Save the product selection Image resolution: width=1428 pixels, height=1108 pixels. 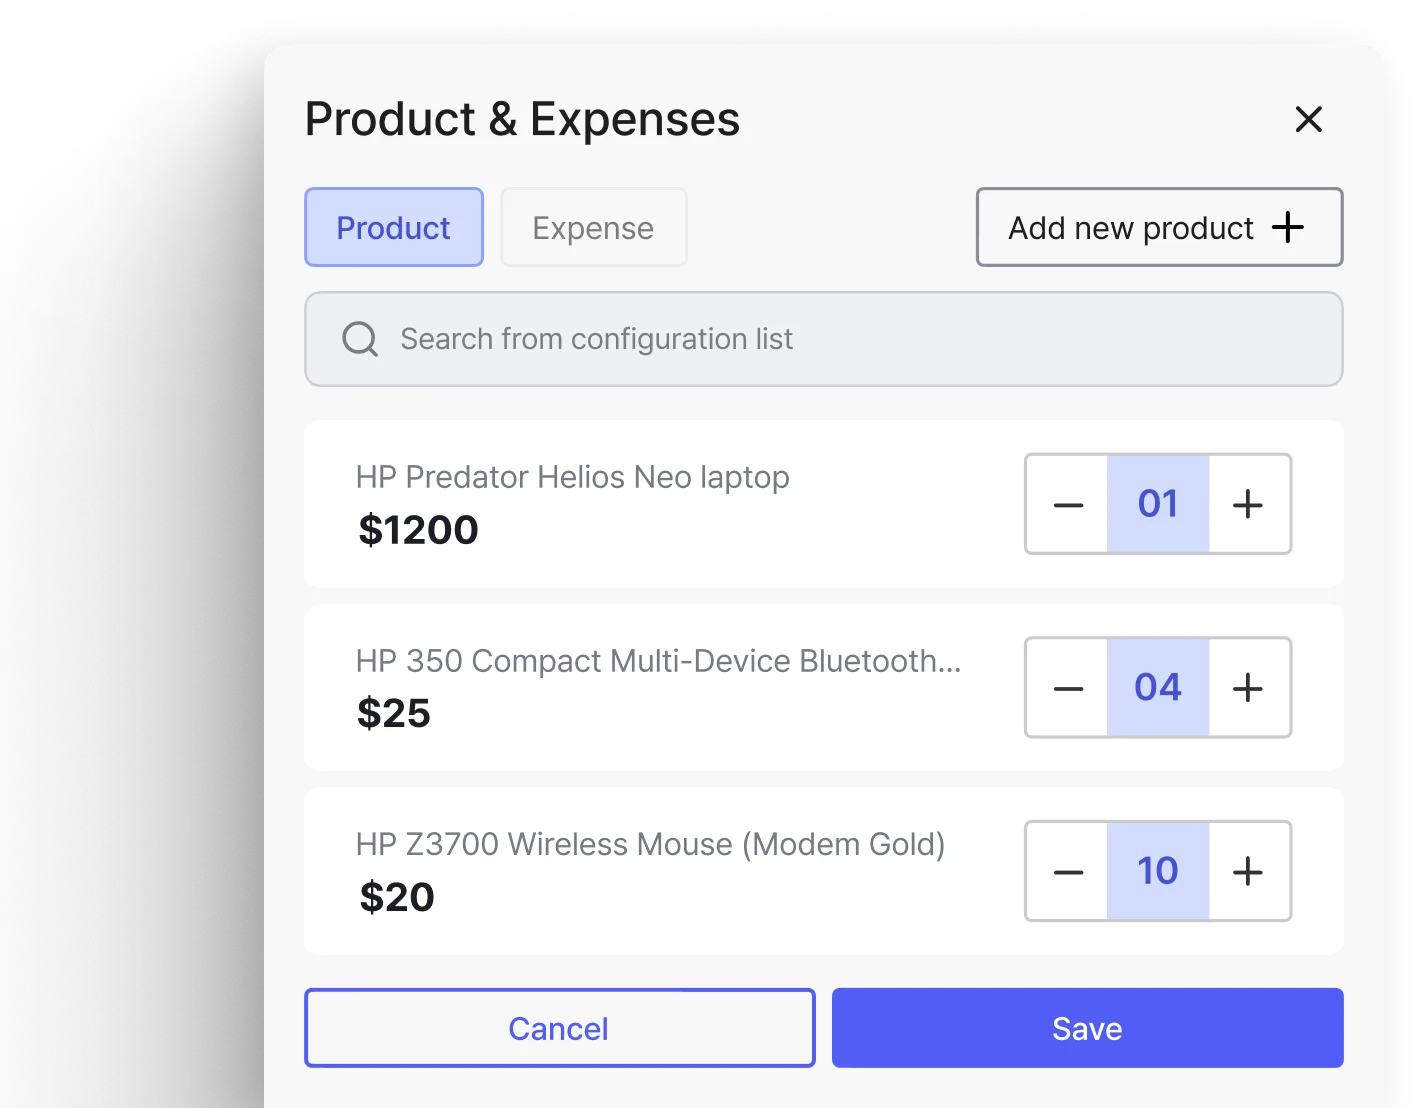click(x=1087, y=1028)
